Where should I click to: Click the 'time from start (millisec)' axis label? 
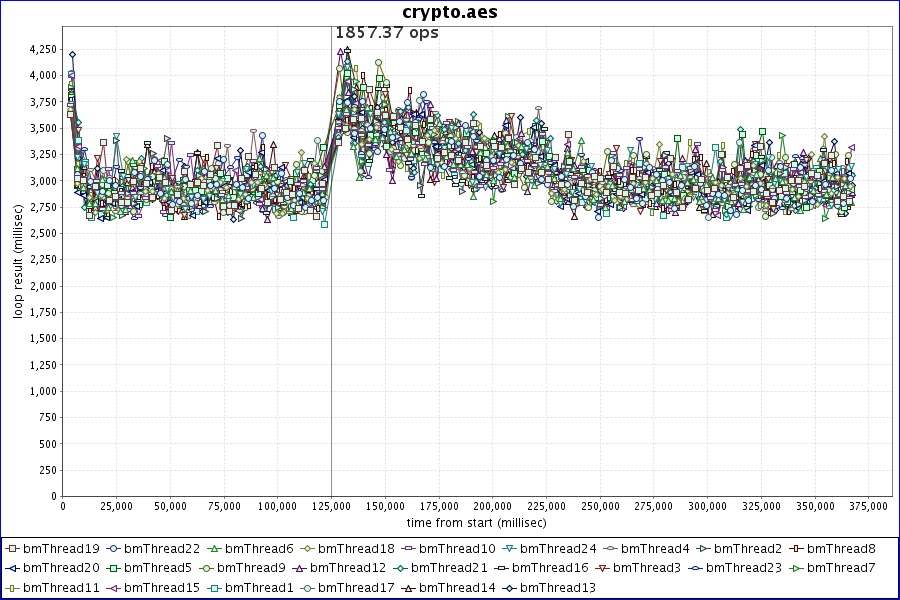(476, 523)
